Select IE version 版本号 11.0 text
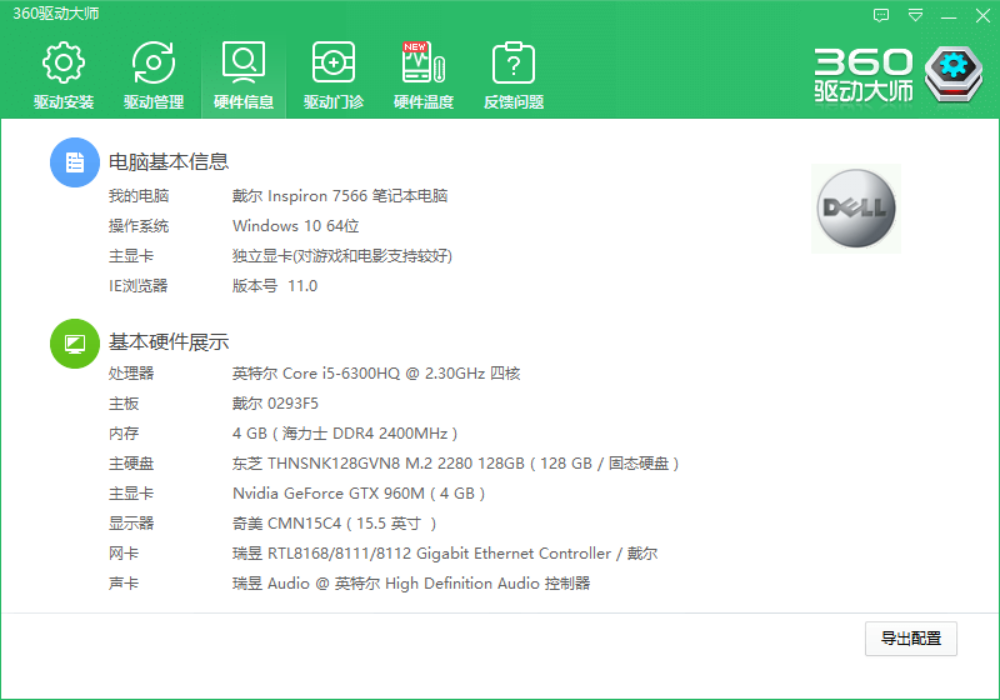This screenshot has width=1000, height=700. point(275,286)
